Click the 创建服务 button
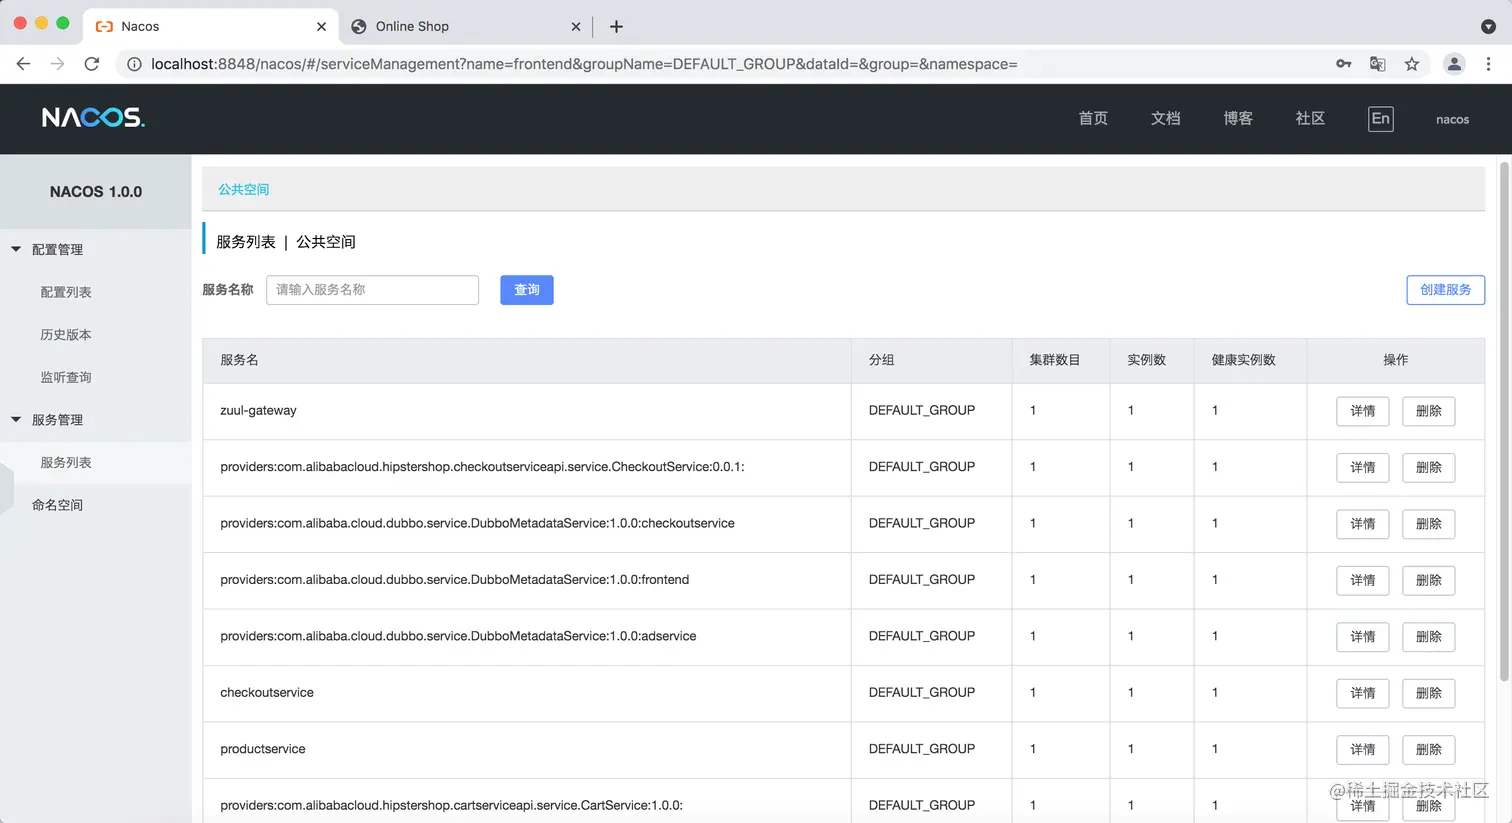 click(x=1445, y=290)
